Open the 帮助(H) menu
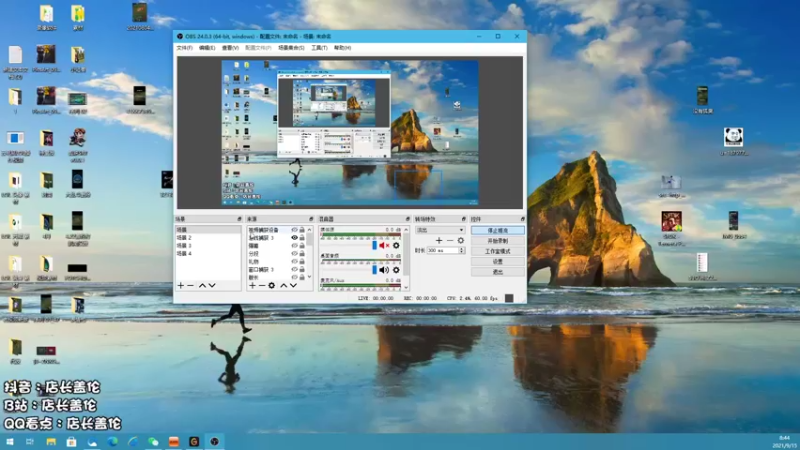 pyautogui.click(x=342, y=48)
